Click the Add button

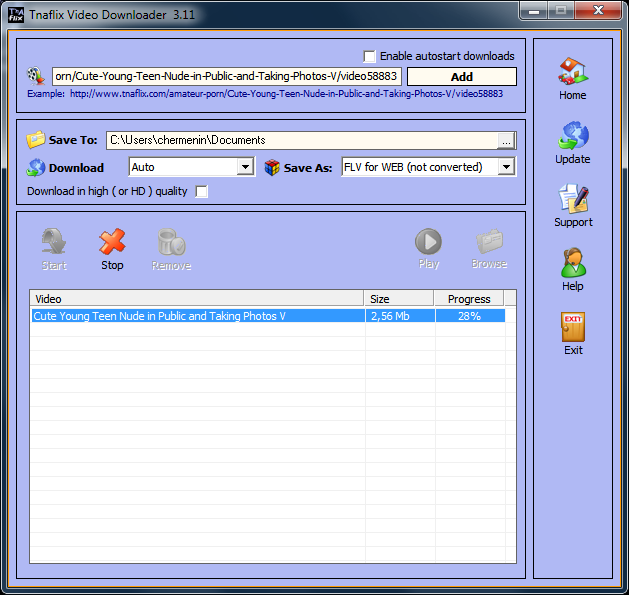tap(462, 77)
